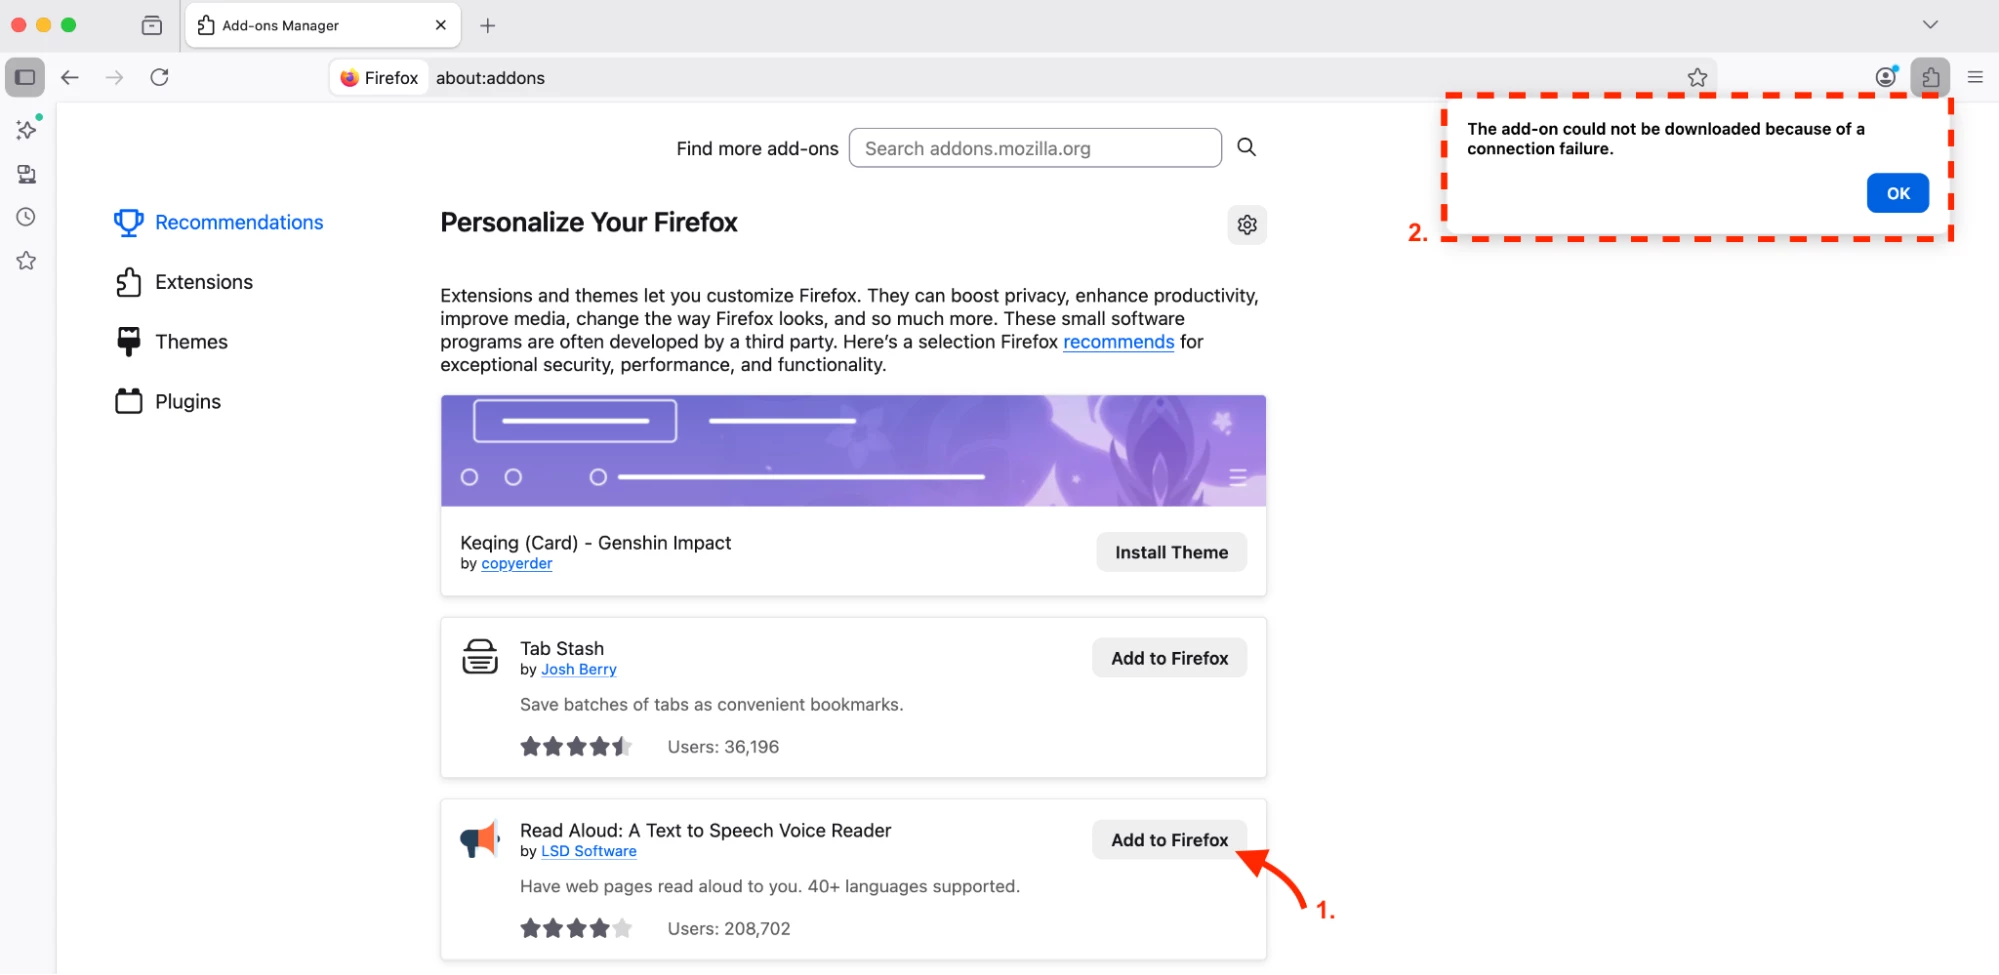Click the Keqing (Card) - Genshin Impact title

pos(595,543)
